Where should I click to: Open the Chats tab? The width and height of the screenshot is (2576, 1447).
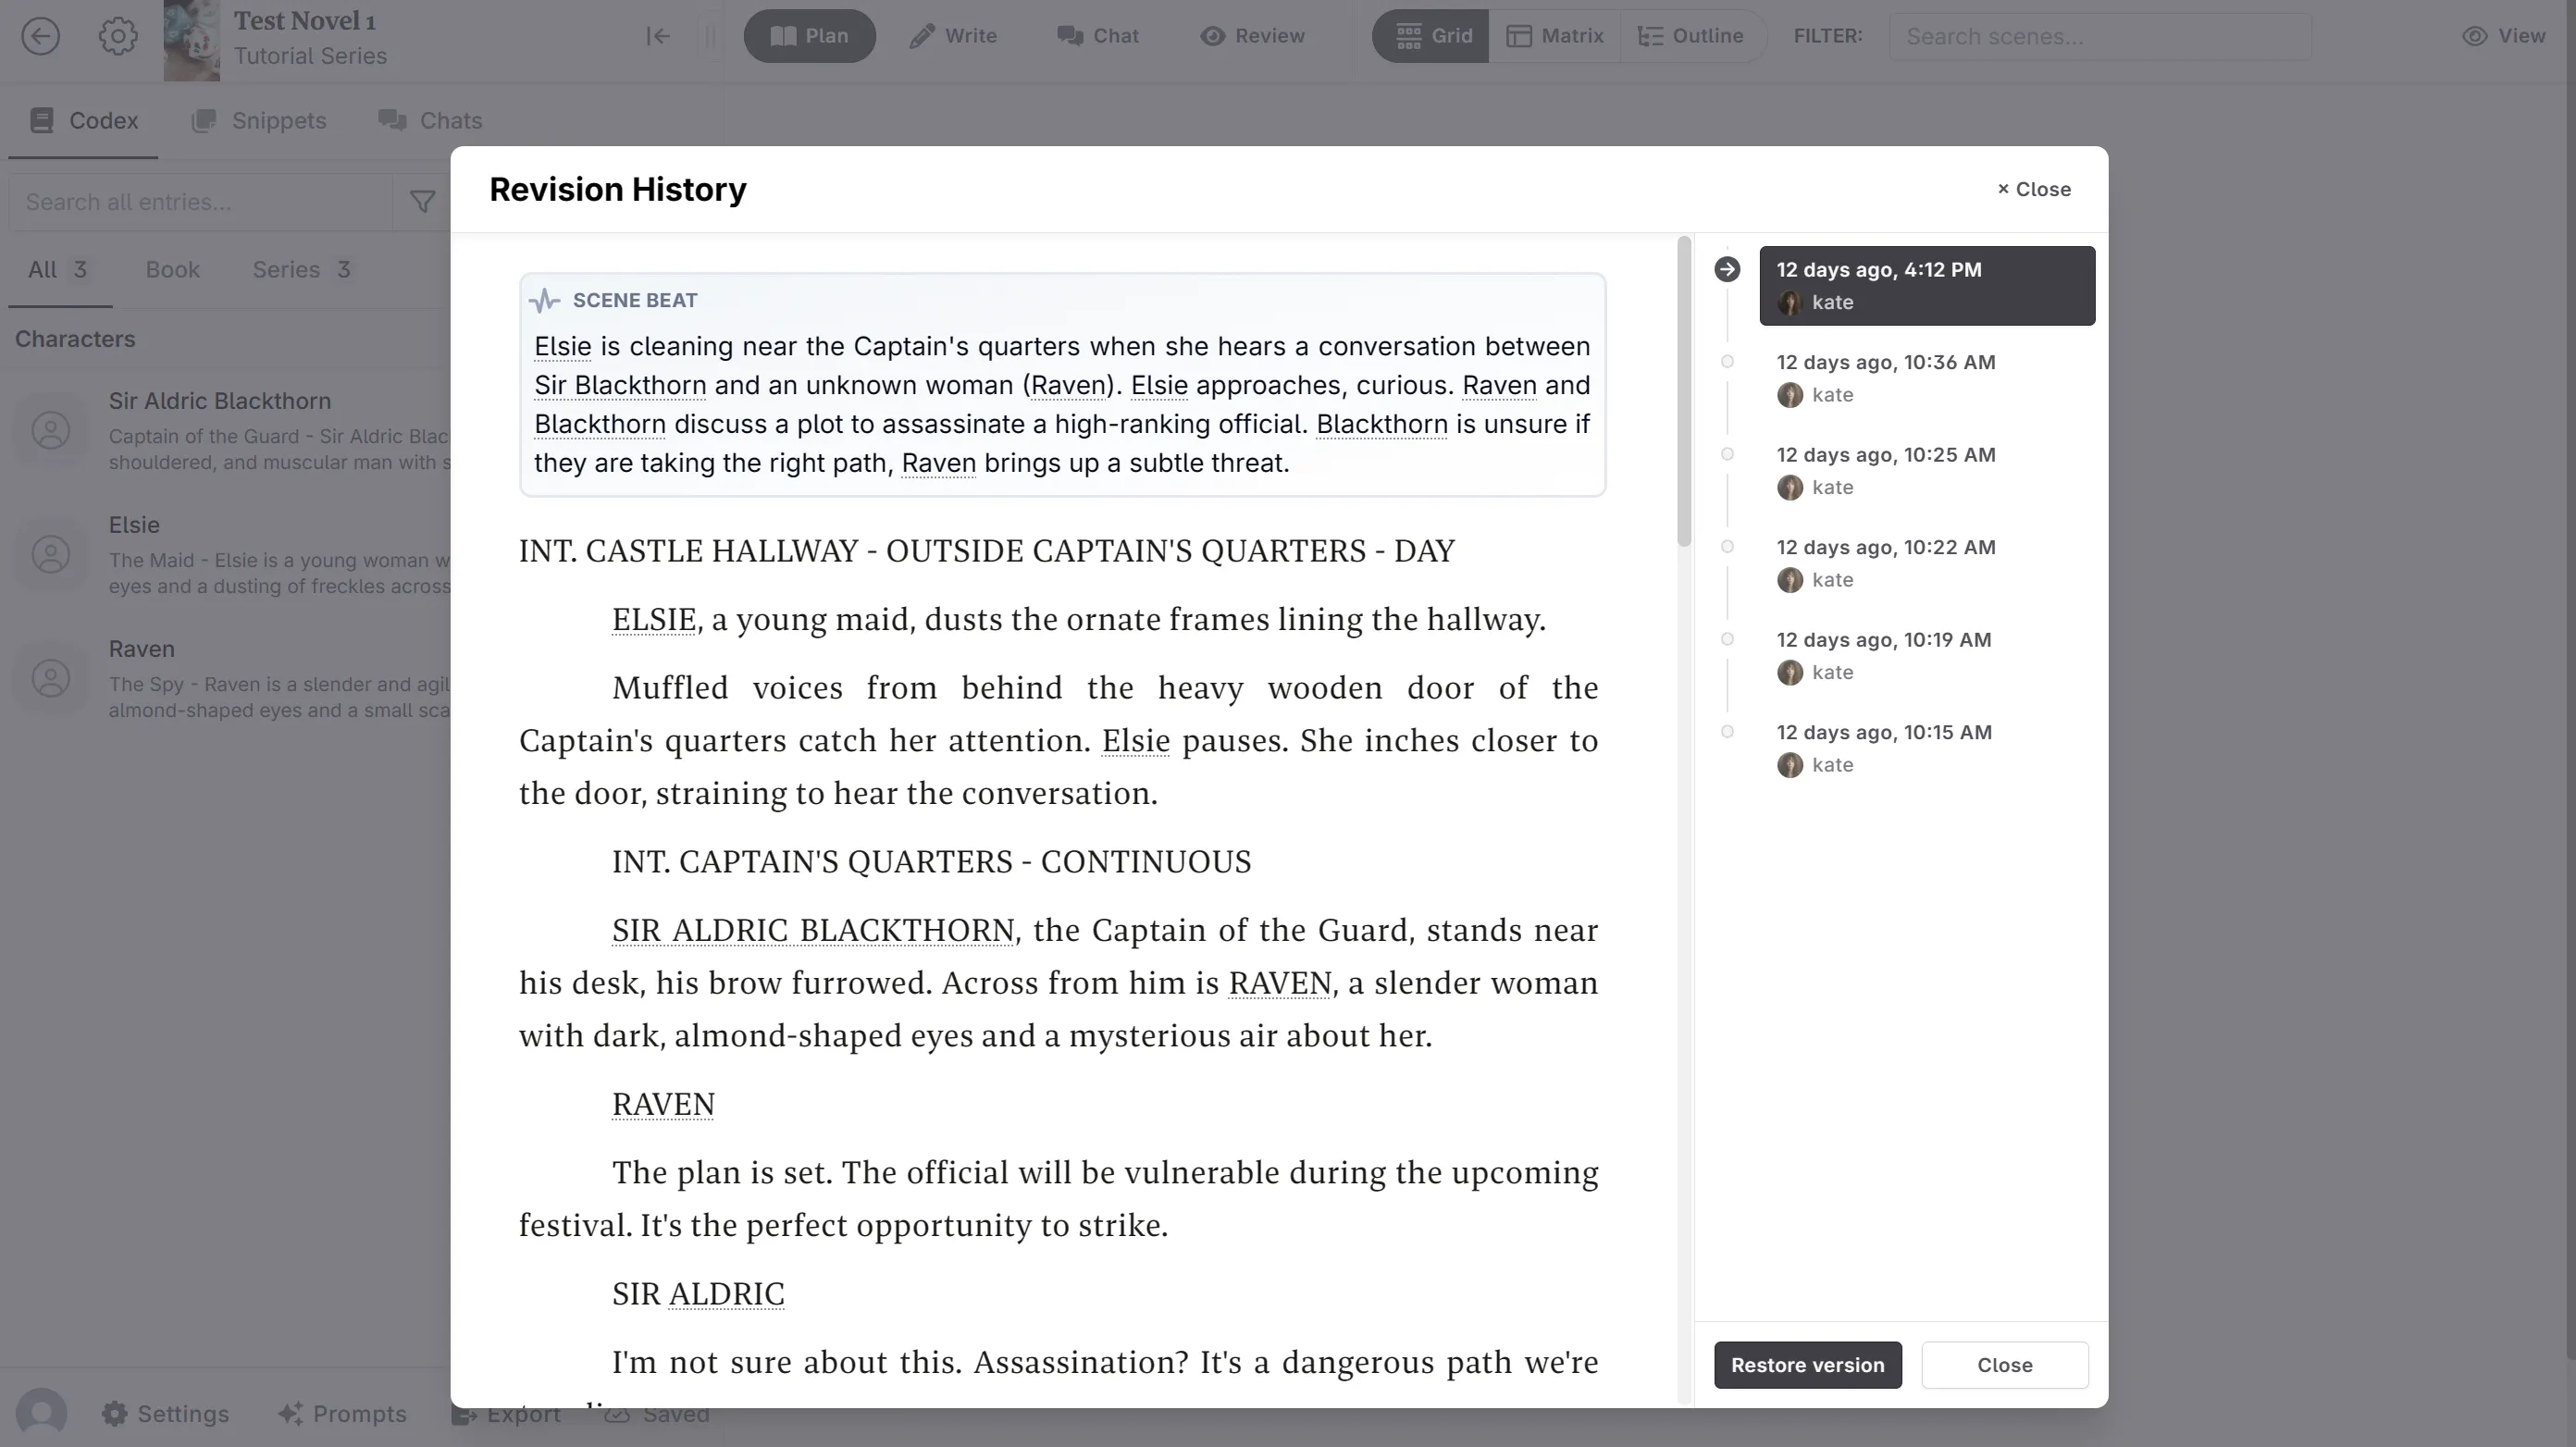(430, 121)
